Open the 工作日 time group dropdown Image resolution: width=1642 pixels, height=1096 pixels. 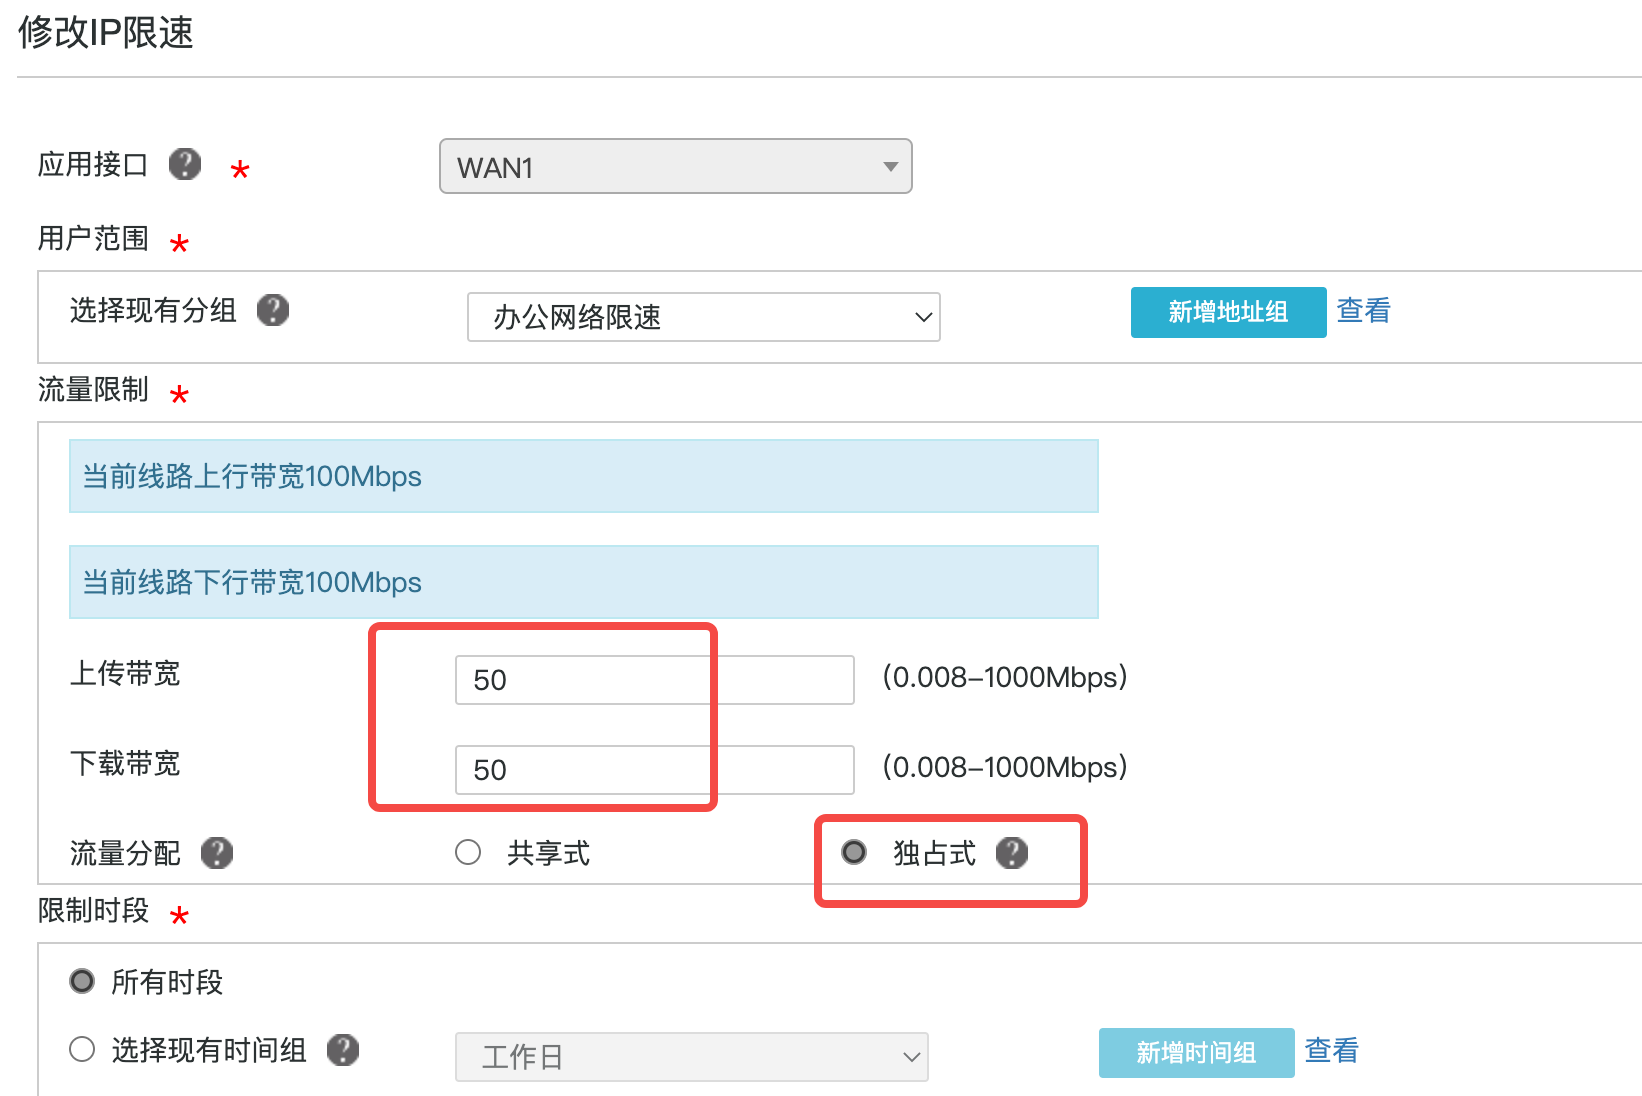coord(691,1057)
